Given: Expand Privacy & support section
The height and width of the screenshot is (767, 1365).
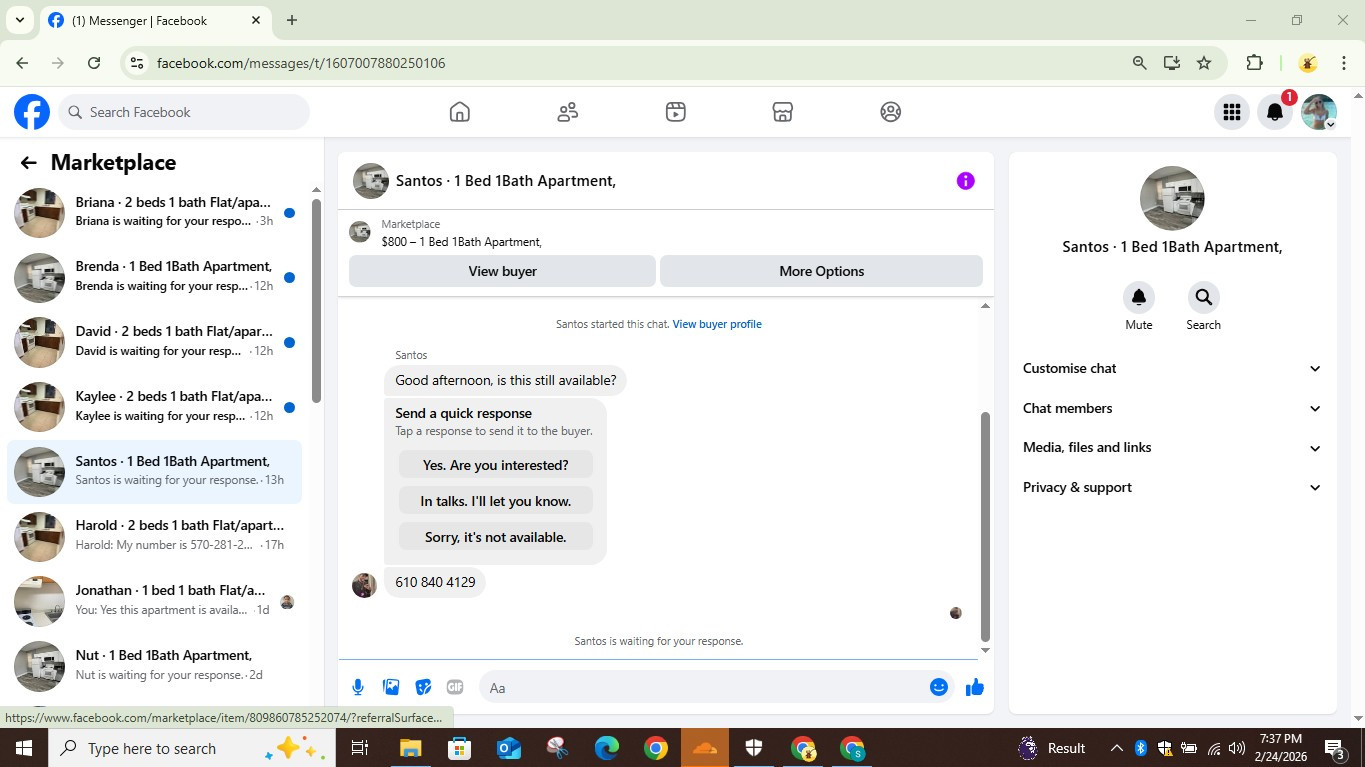Looking at the screenshot, I should (x=1172, y=487).
